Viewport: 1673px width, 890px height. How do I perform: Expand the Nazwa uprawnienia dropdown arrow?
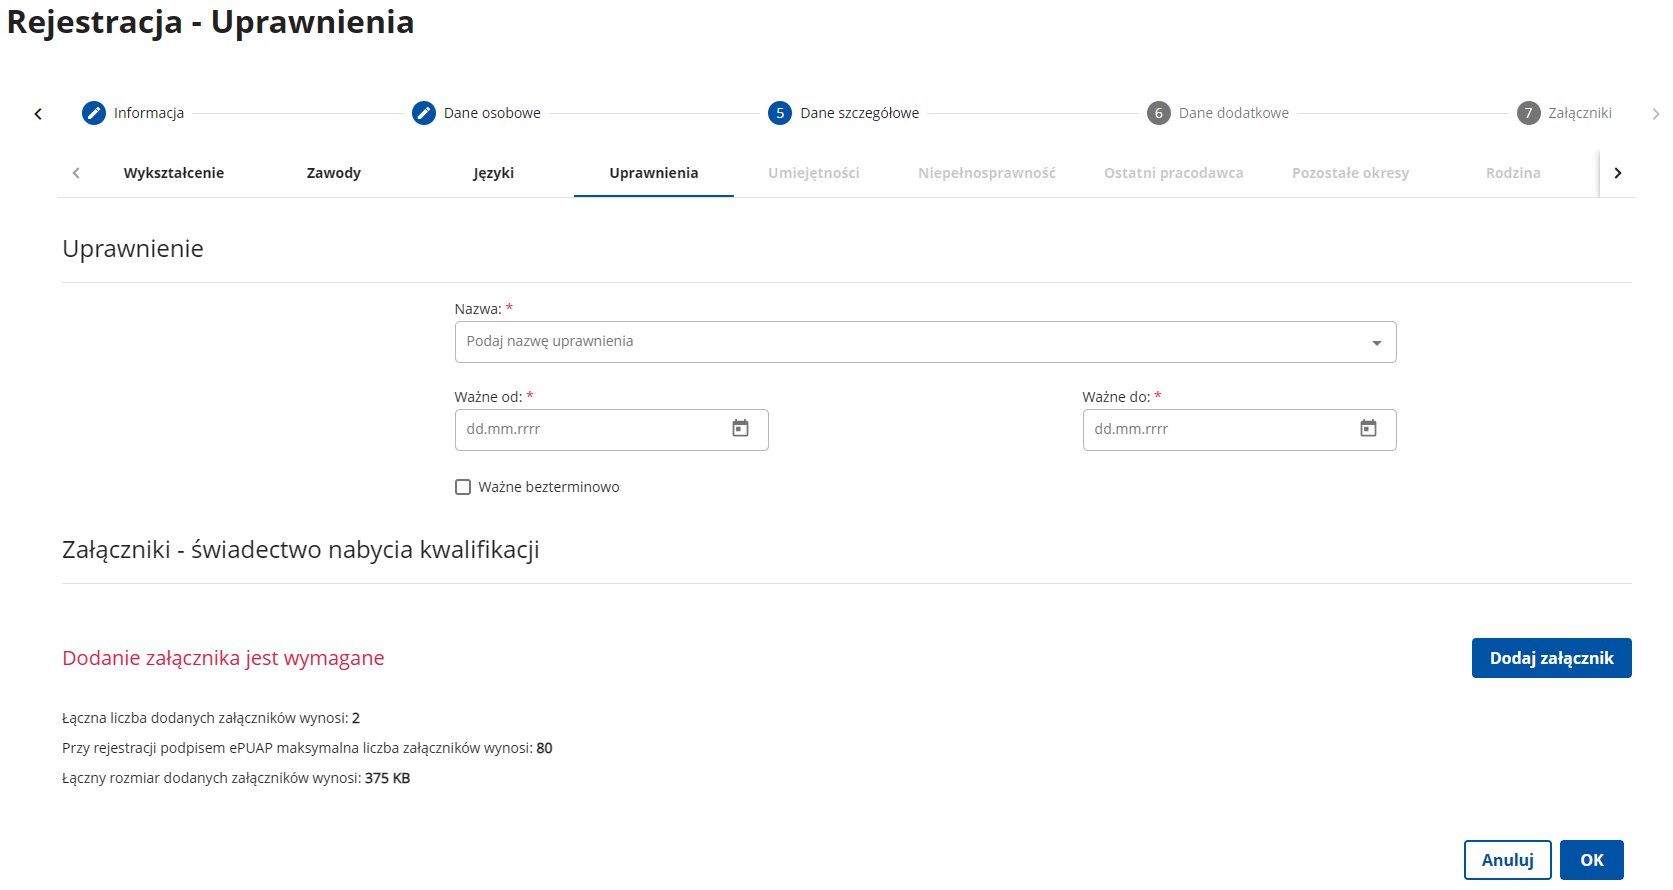1377,343
